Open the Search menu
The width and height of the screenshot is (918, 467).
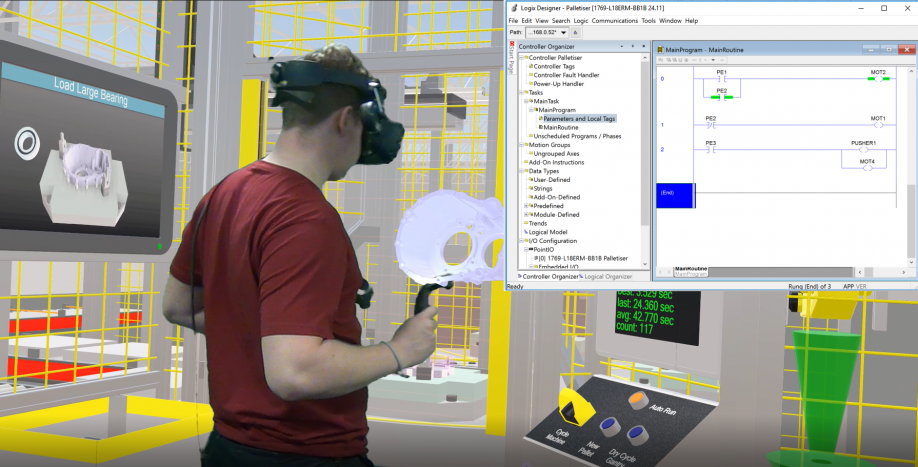pyautogui.click(x=561, y=20)
